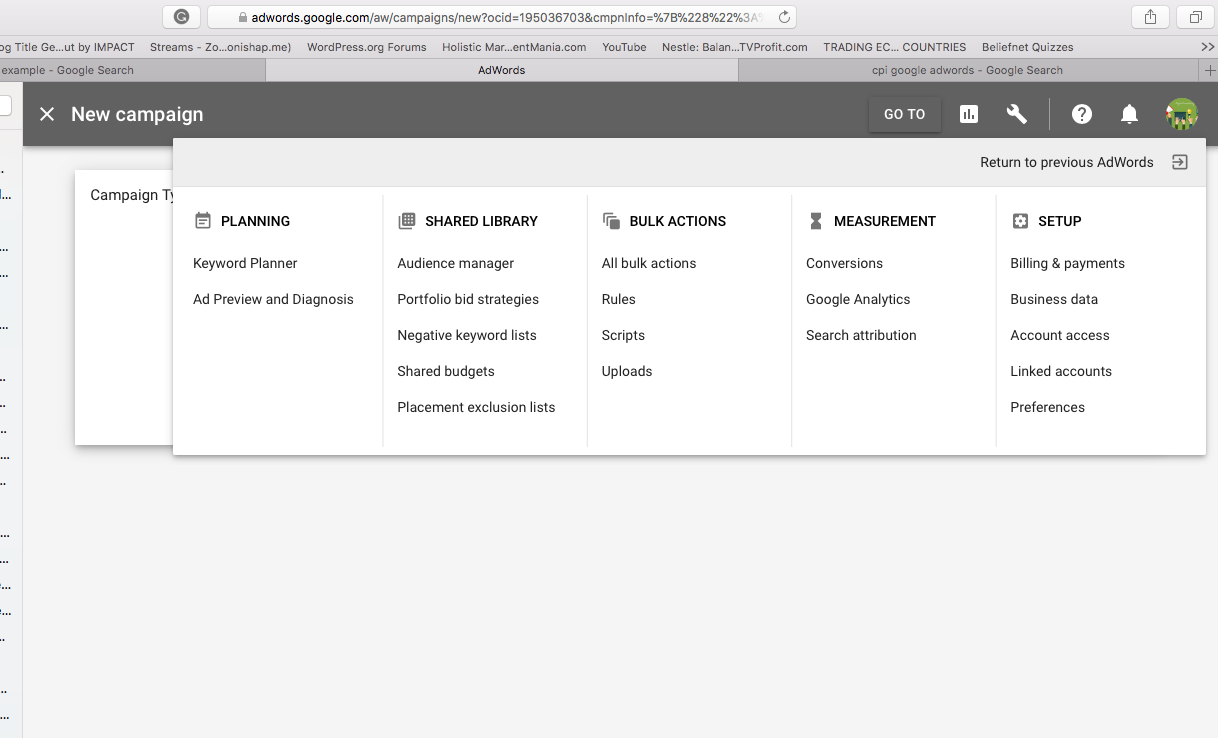Viewport: 1218px width, 738px height.
Task: Open Billing & payments
Action: tap(1067, 263)
